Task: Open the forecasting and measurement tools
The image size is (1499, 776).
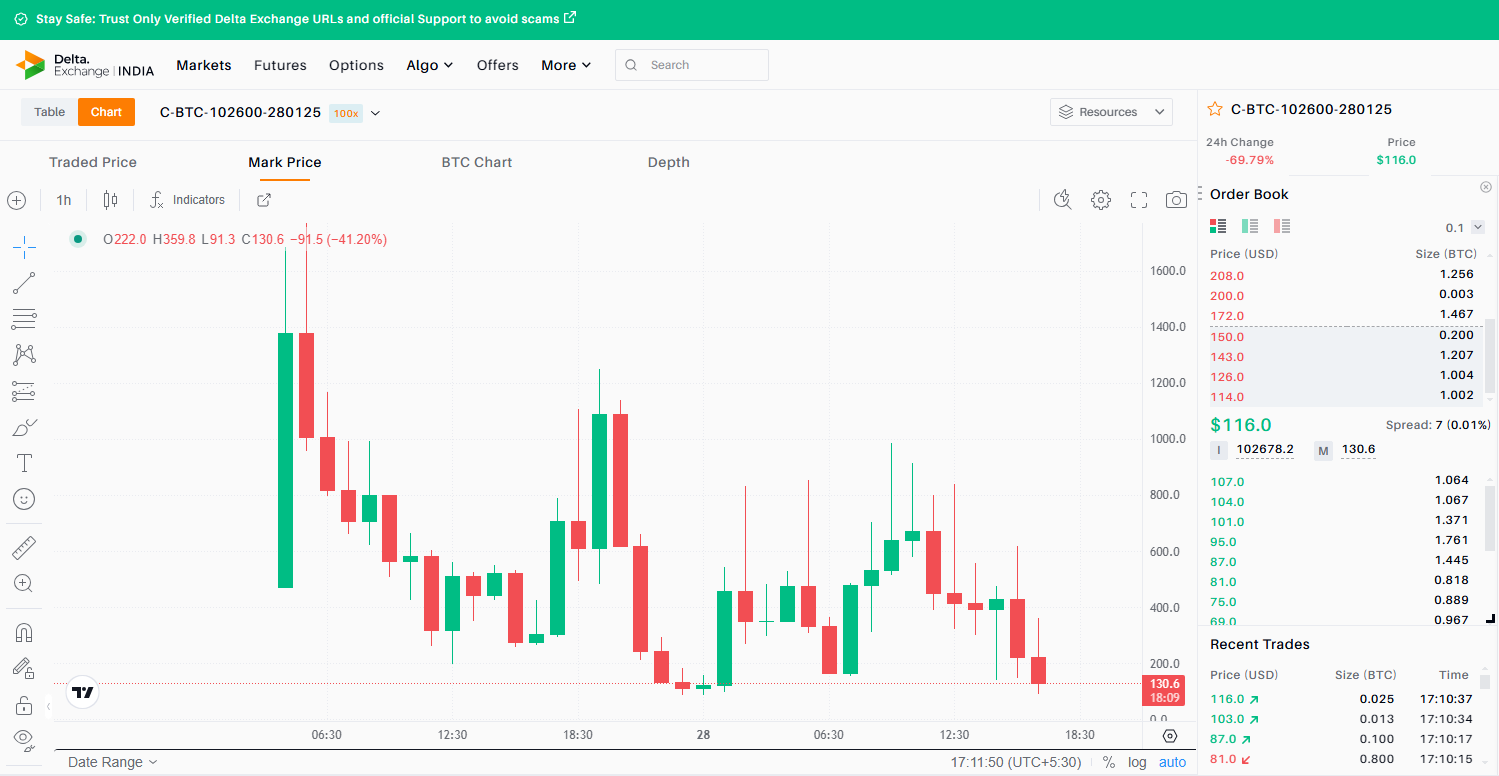Action: [x=24, y=391]
